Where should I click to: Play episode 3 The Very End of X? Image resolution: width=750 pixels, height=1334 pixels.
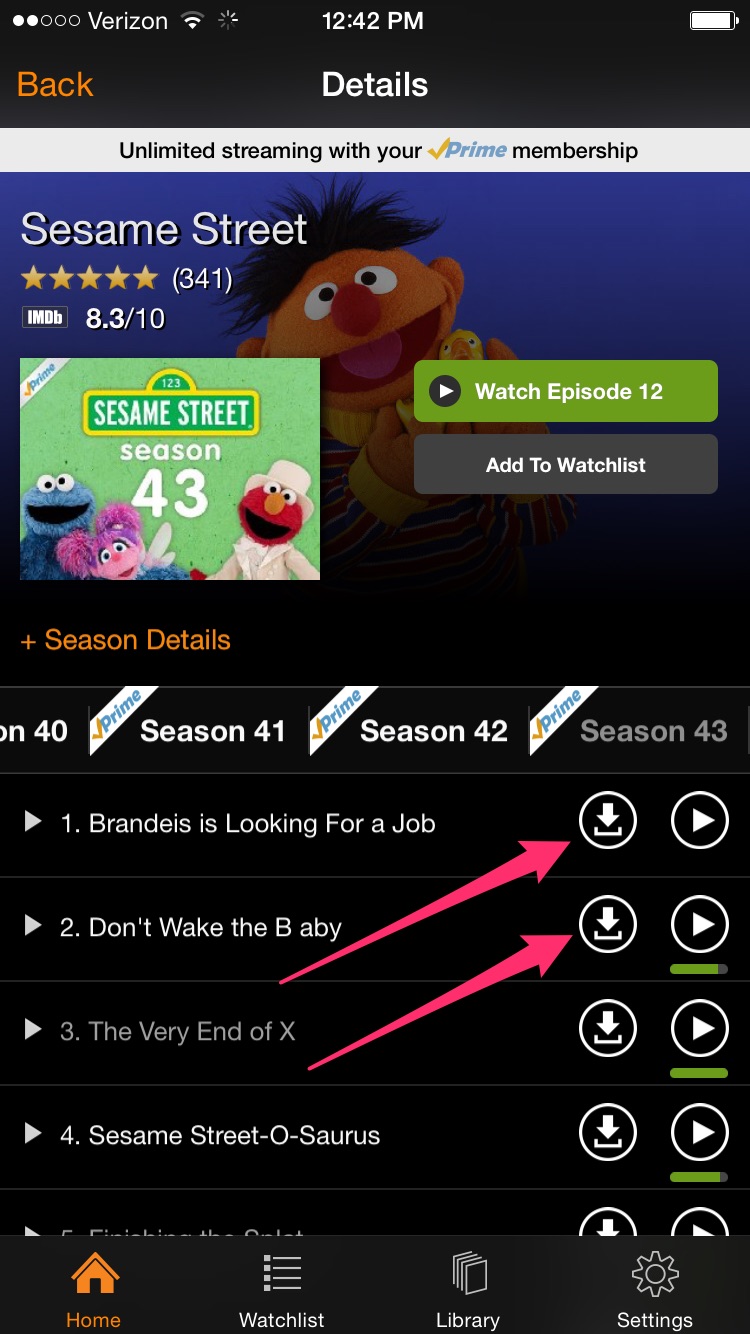[x=699, y=1028]
